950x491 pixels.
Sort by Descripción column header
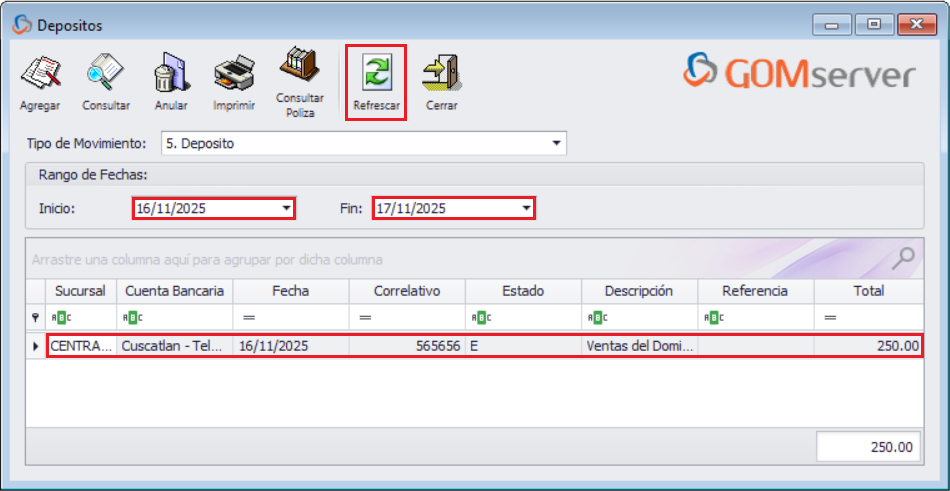coord(640,291)
